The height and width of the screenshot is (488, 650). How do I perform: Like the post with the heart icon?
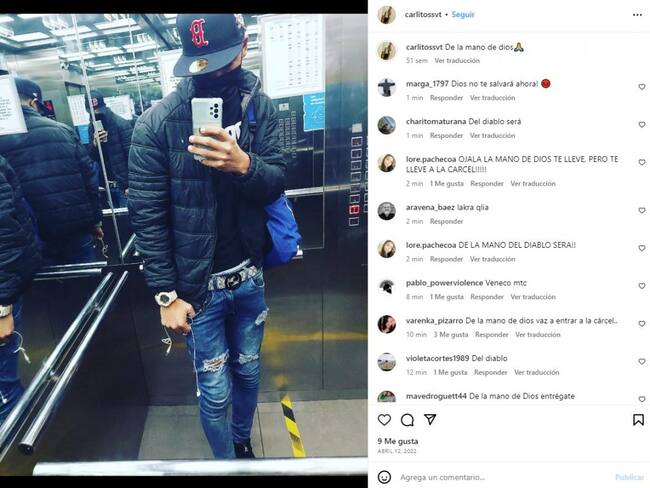(384, 420)
